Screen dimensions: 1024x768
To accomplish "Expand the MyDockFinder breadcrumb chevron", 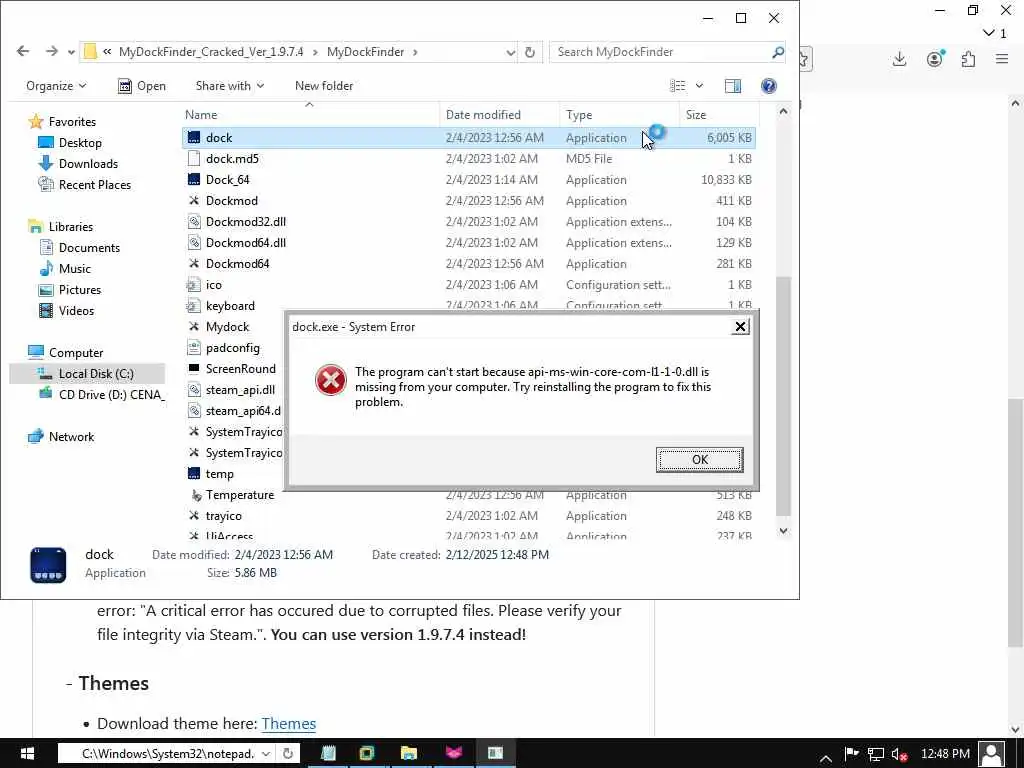I will click(x=415, y=52).
